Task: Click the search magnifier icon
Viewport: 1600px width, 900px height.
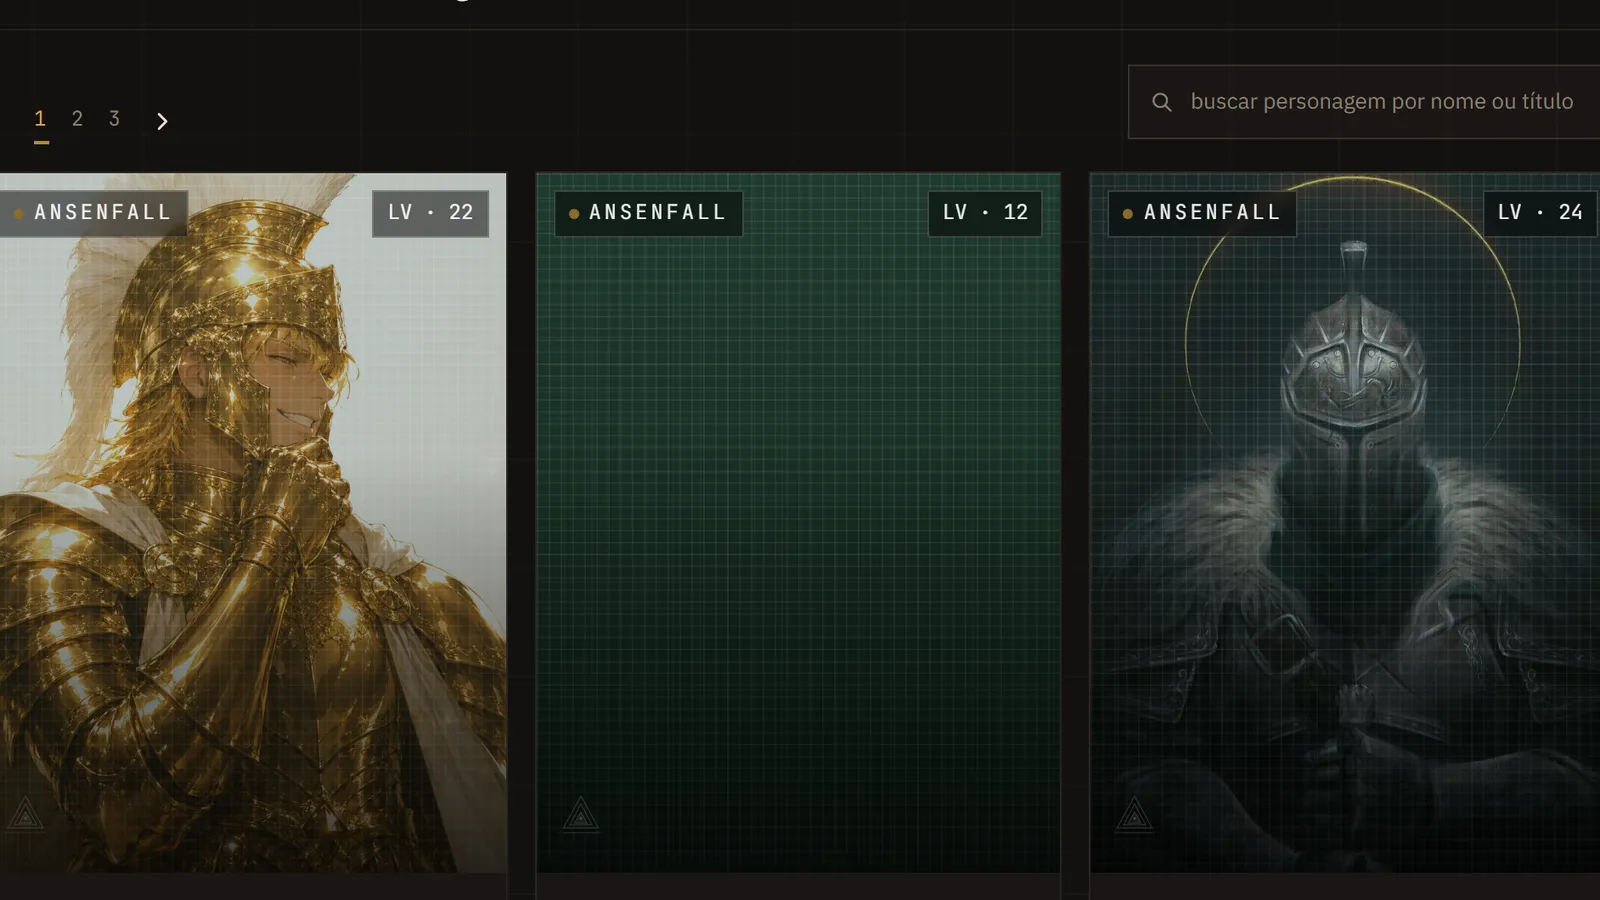Action: click(1161, 102)
